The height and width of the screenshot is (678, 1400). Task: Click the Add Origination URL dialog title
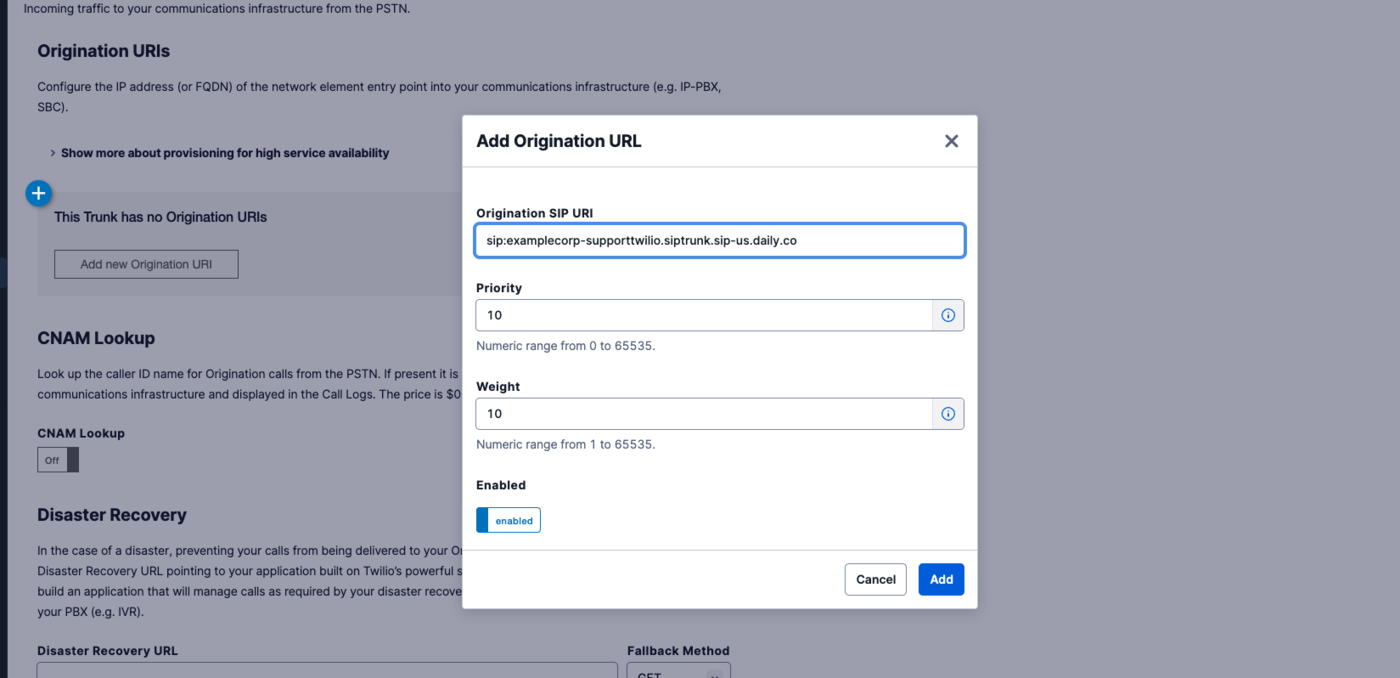pos(559,141)
